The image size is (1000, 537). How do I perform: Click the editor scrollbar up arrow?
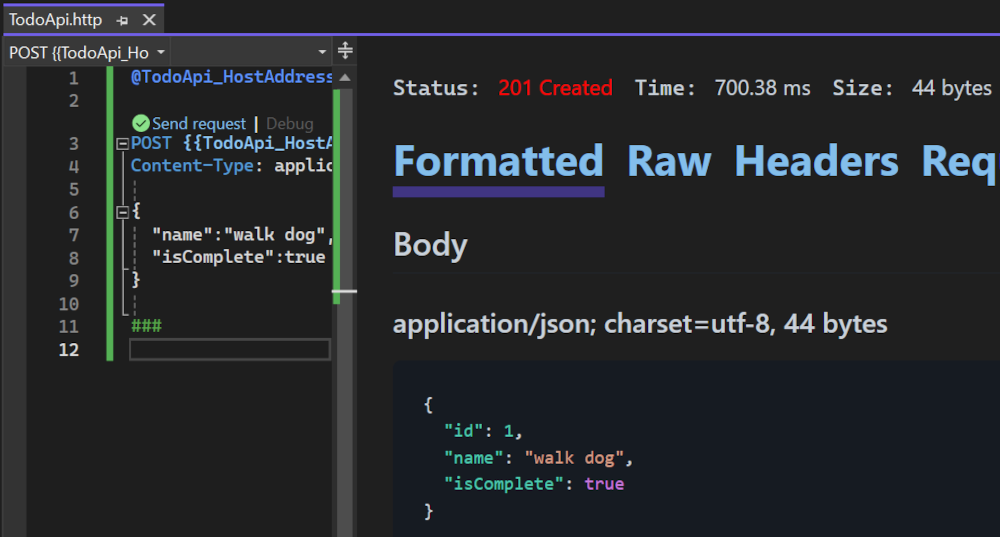(345, 77)
